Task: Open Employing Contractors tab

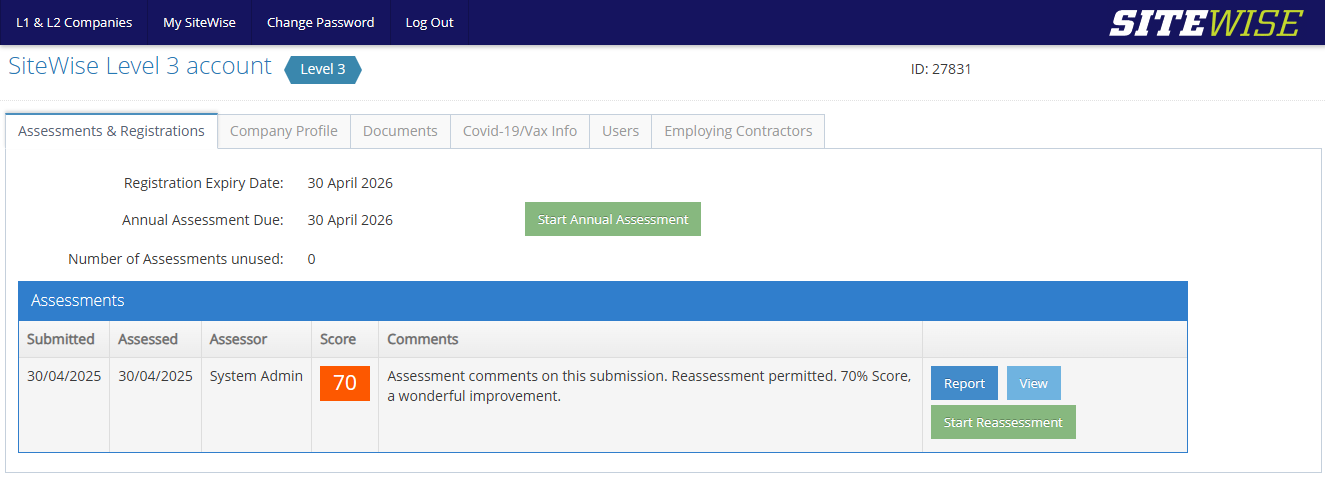Action: coord(738,131)
